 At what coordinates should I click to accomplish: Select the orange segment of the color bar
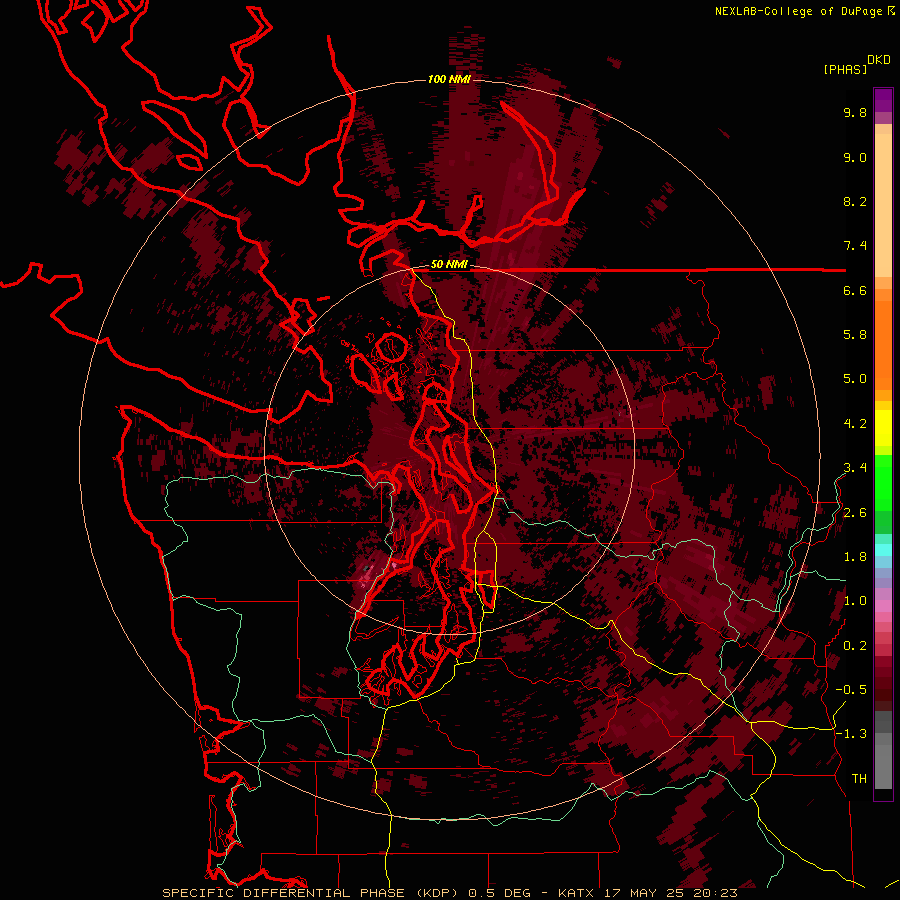pyautogui.click(x=883, y=345)
